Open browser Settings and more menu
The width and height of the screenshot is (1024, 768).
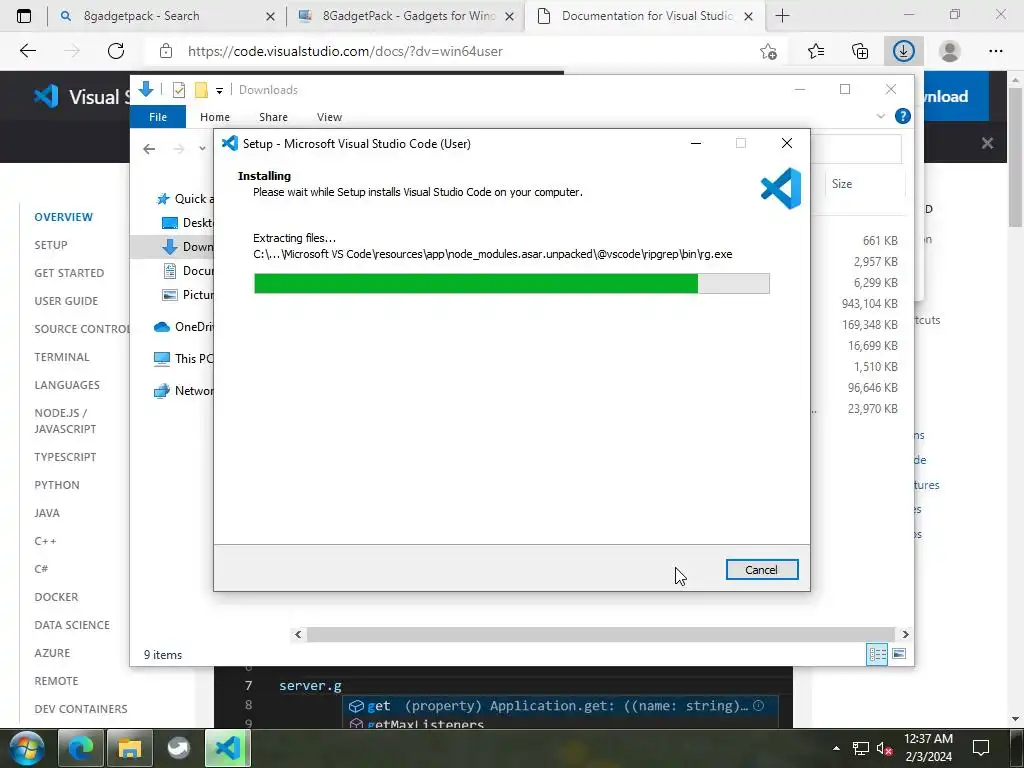pos(995,51)
